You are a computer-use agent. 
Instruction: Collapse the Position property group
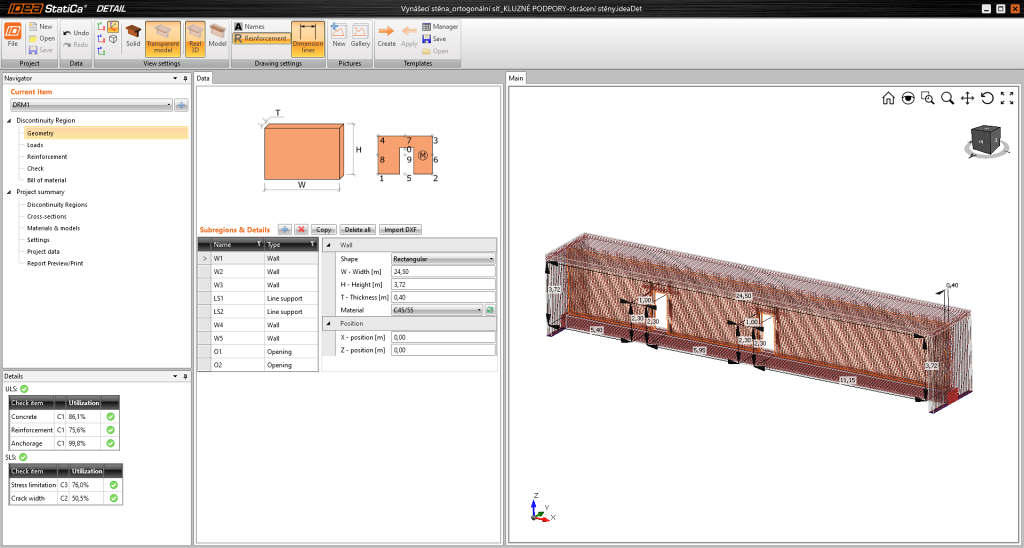(328, 323)
